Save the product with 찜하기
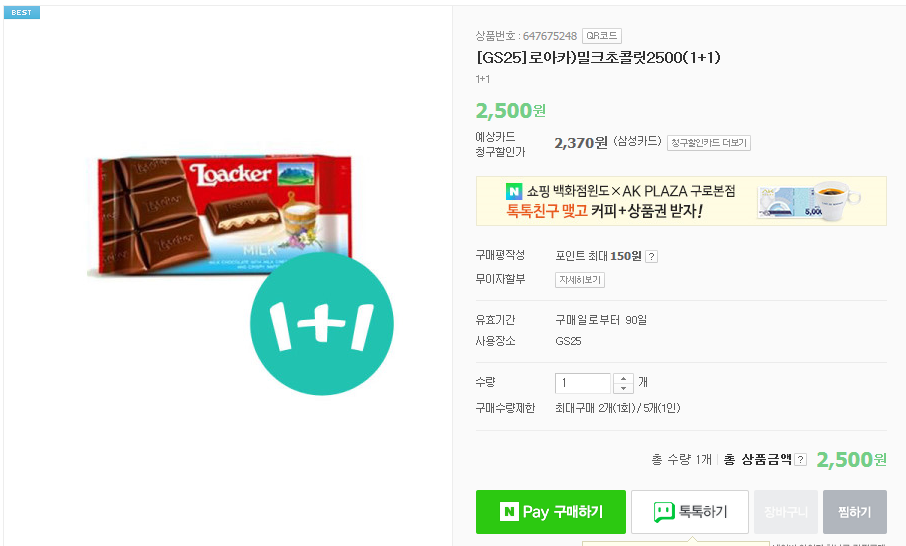 [854, 512]
